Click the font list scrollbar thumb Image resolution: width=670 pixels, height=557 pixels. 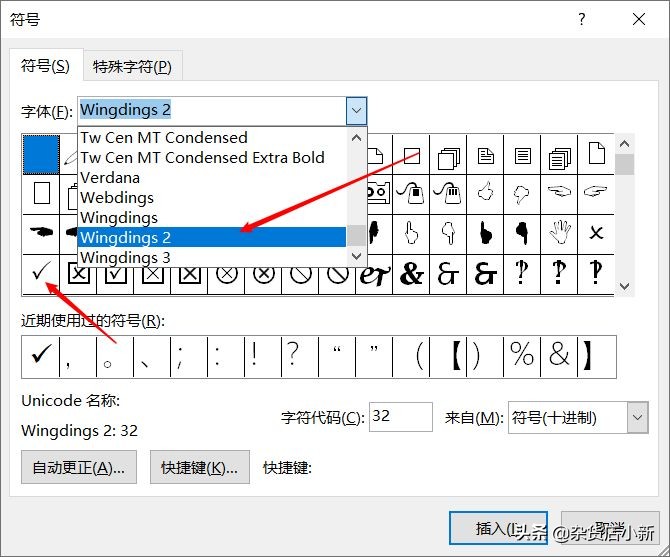point(356,236)
